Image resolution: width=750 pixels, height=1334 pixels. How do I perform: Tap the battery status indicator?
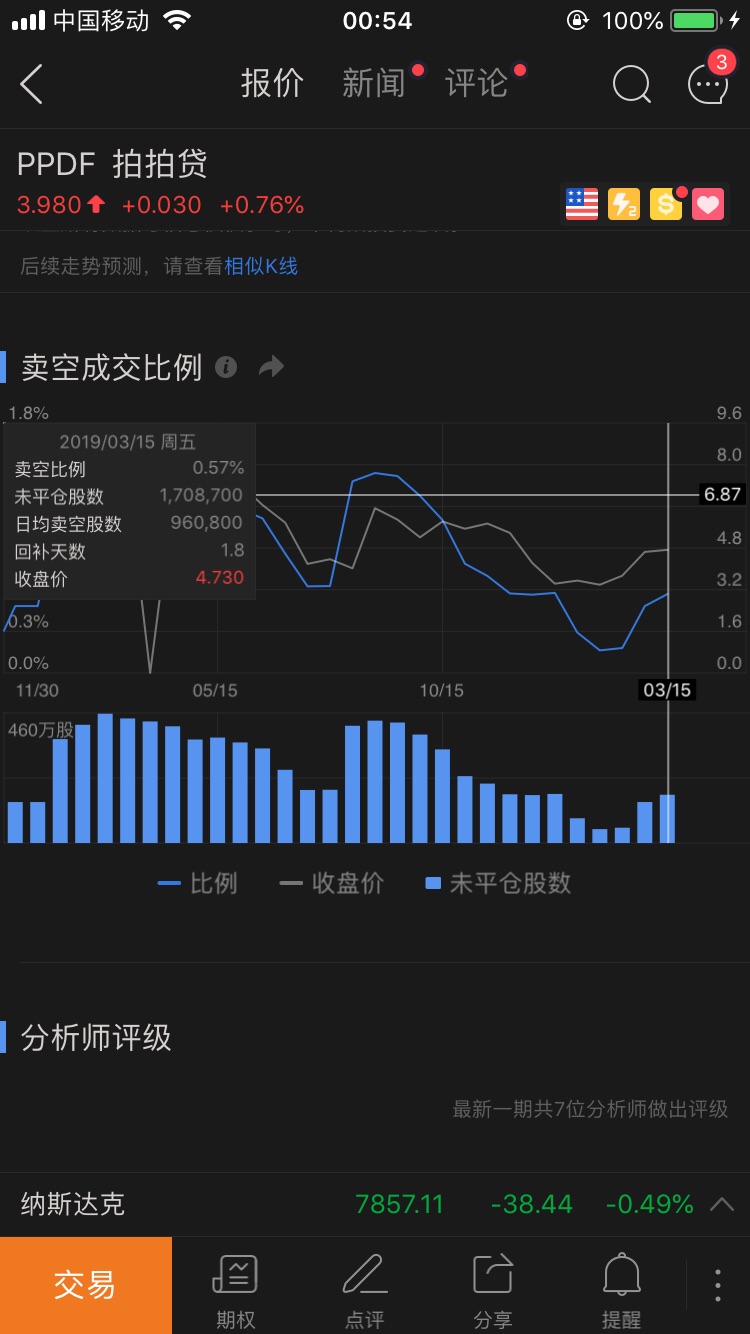(x=695, y=20)
